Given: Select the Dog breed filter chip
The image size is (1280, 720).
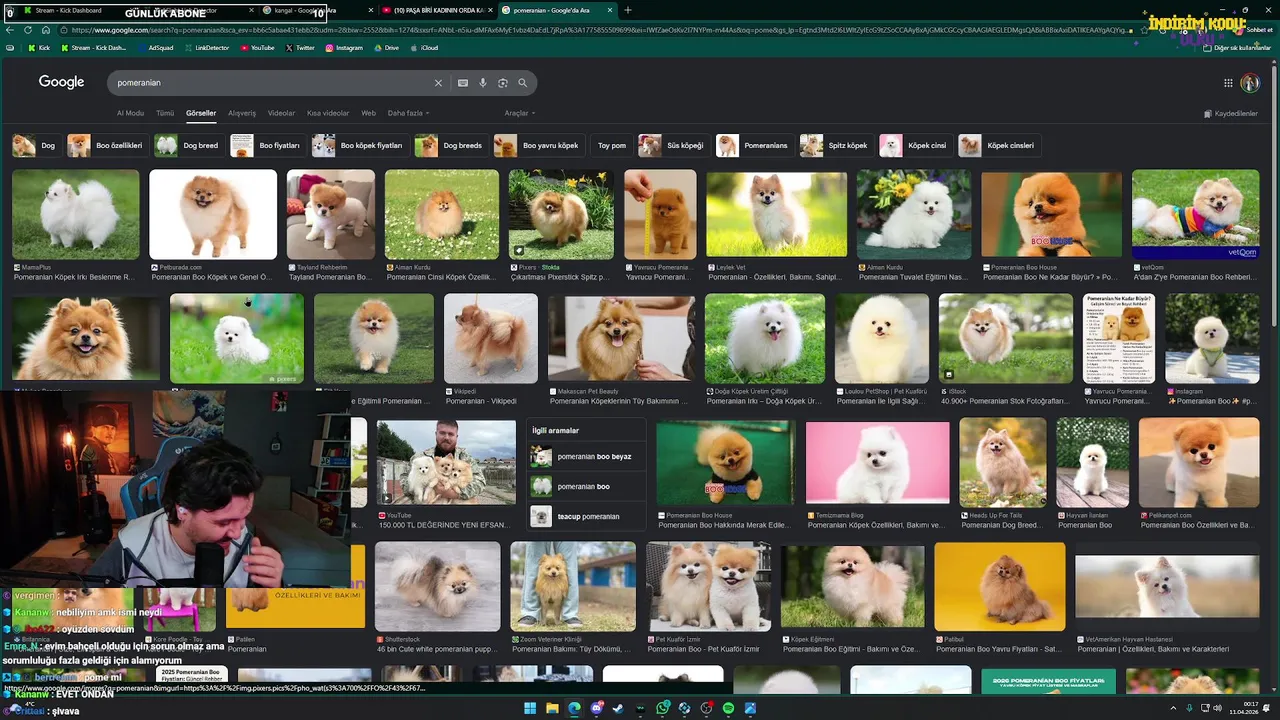Looking at the screenshot, I should point(188,146).
